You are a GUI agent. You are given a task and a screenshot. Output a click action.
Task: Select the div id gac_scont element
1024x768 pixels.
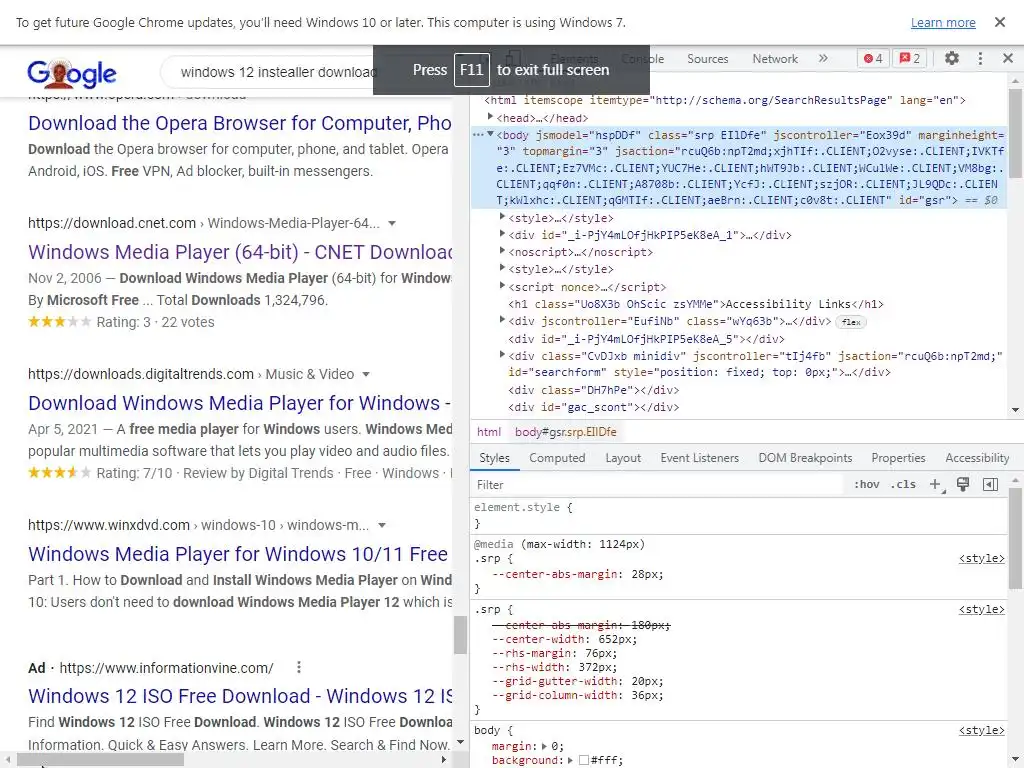[x=594, y=408]
